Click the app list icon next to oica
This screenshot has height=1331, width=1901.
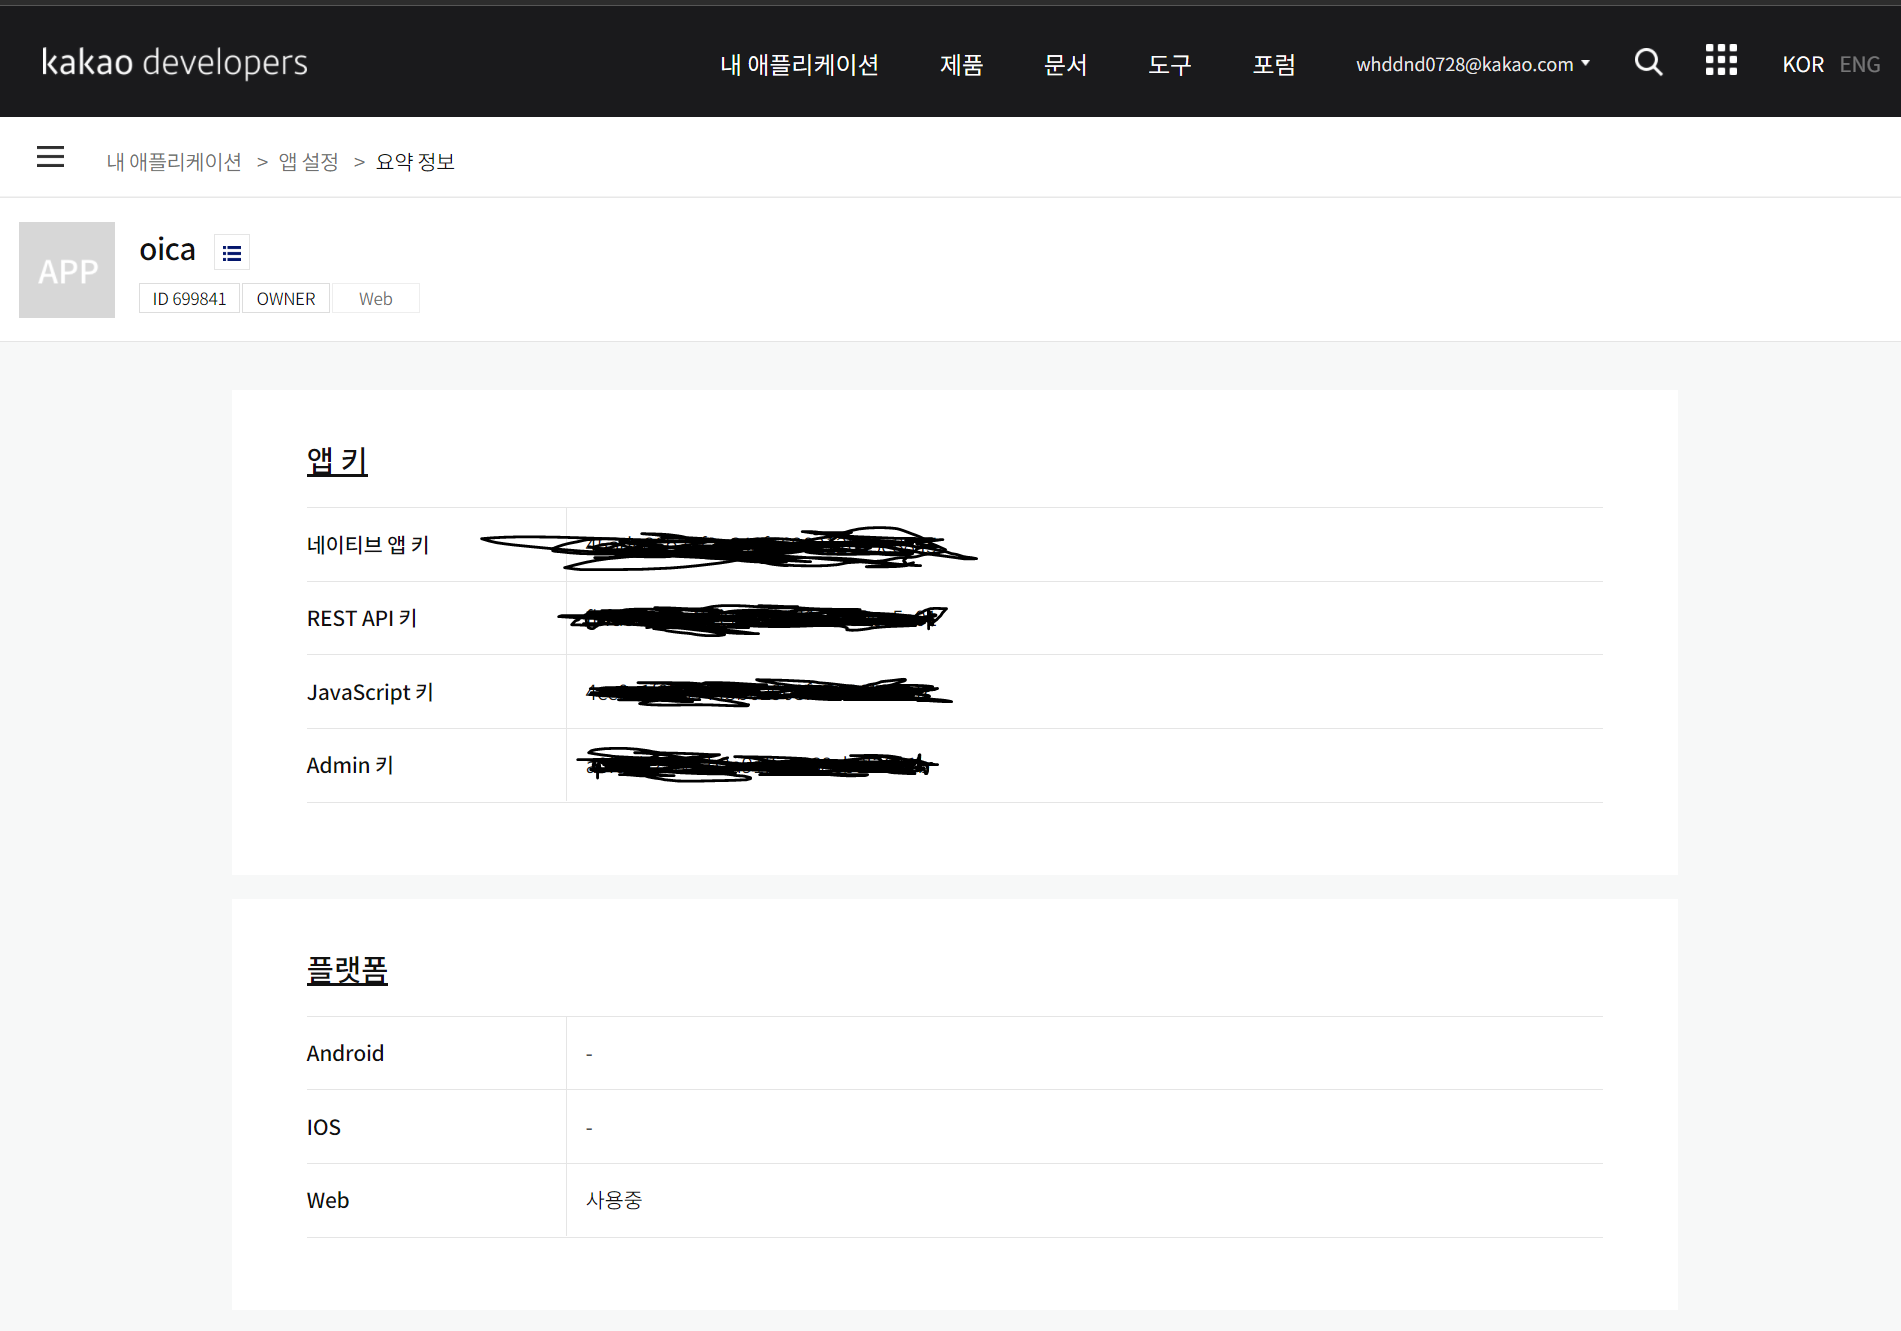tap(232, 253)
